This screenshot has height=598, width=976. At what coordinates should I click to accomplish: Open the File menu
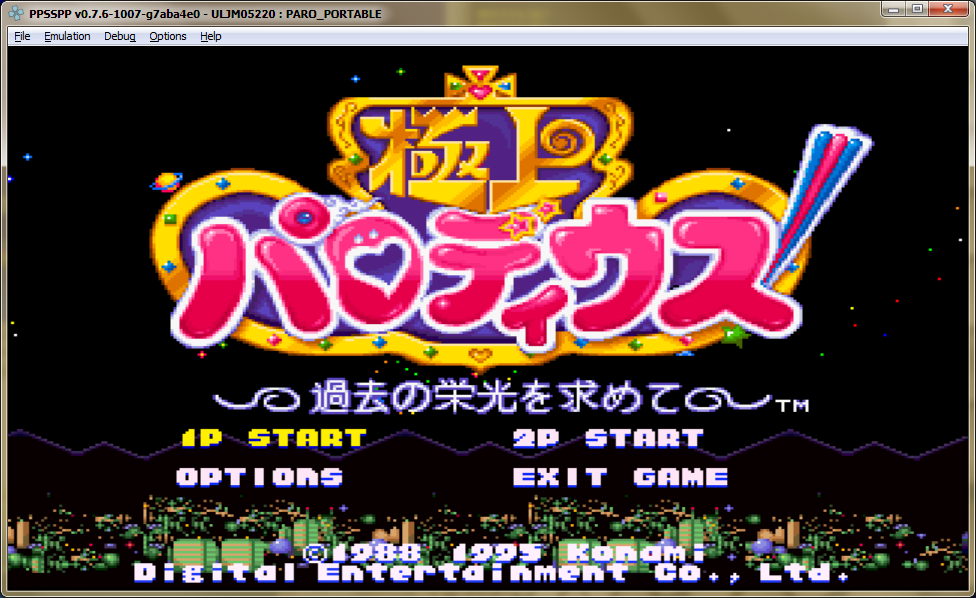point(22,36)
